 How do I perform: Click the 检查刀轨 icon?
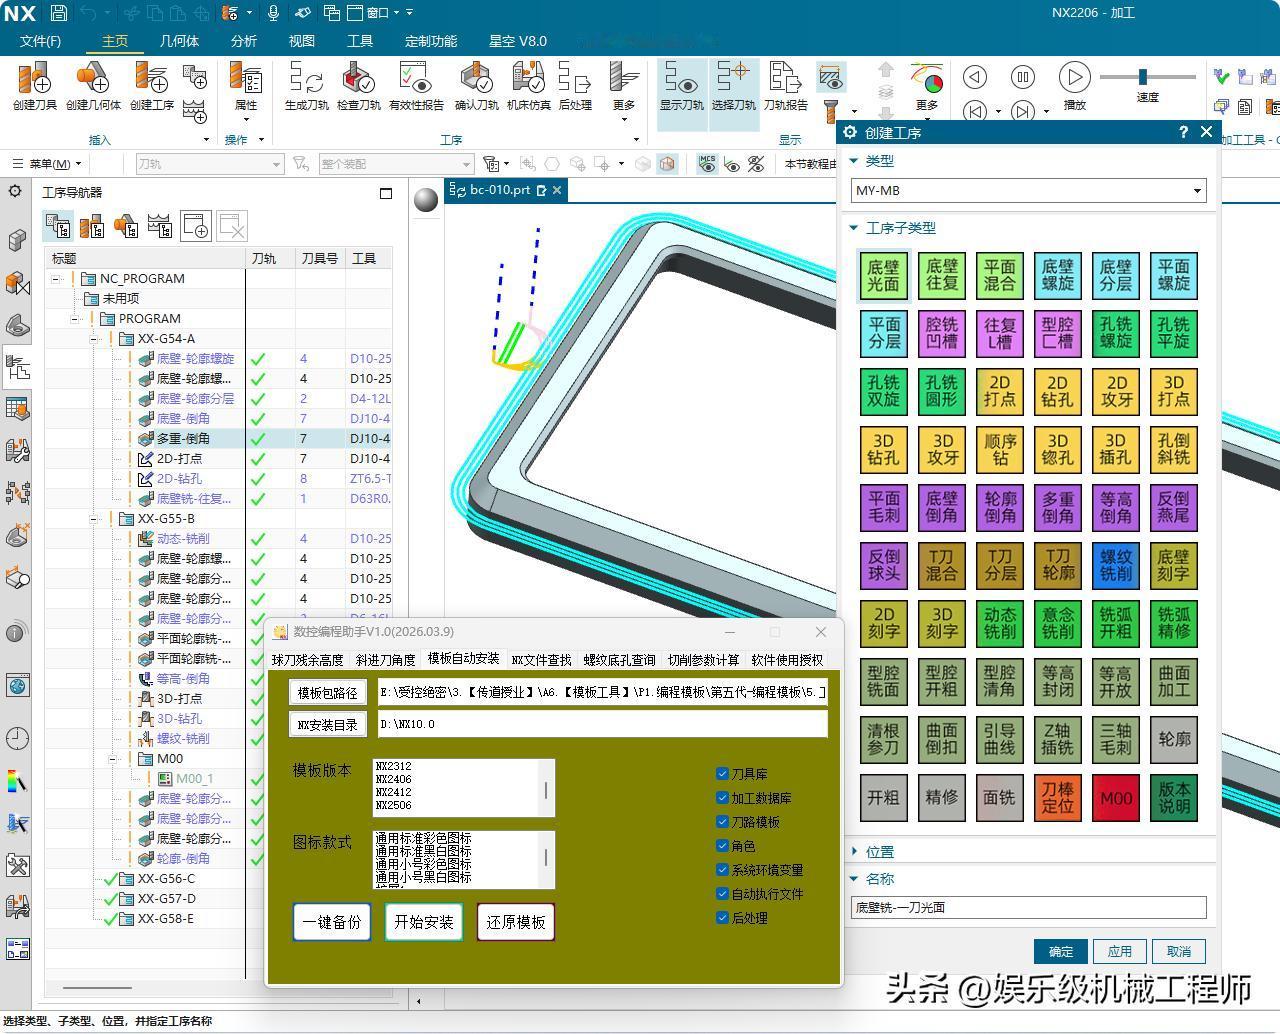coord(358,85)
